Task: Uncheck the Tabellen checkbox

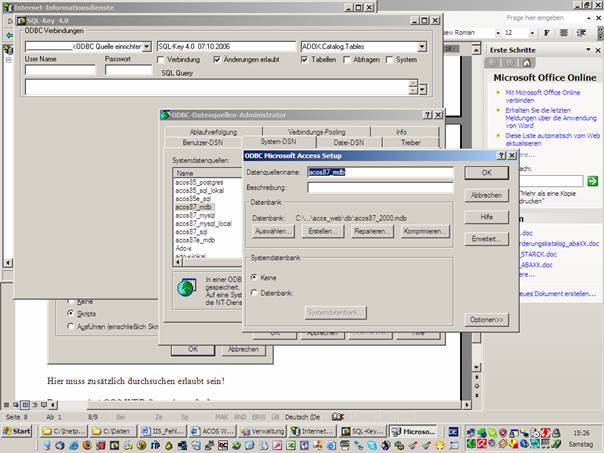Action: pos(304,60)
